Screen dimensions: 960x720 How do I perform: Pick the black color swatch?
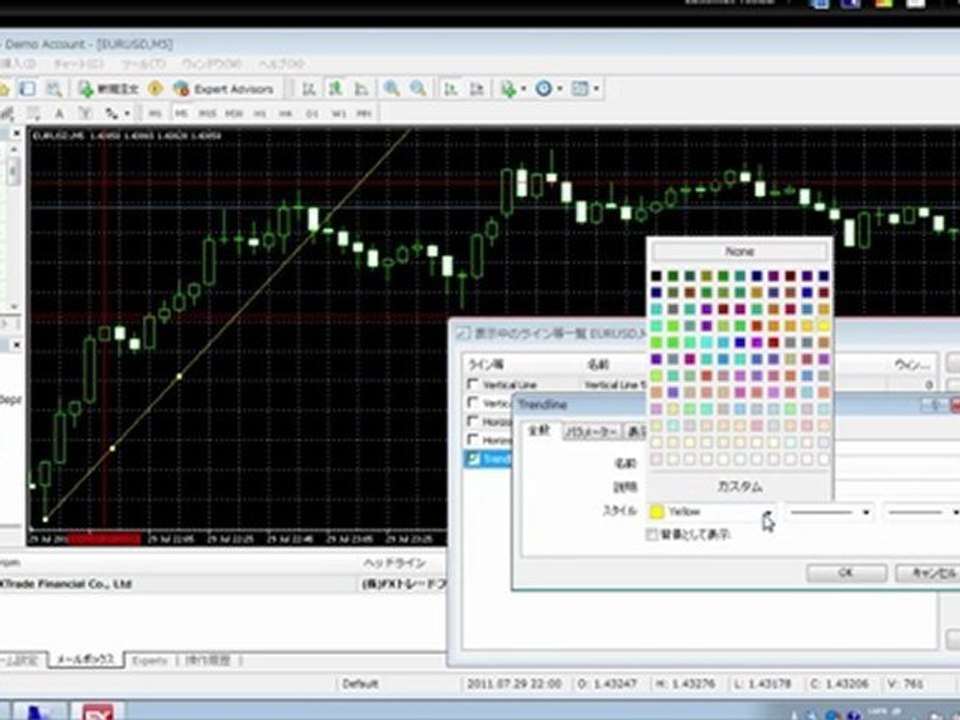coord(656,277)
